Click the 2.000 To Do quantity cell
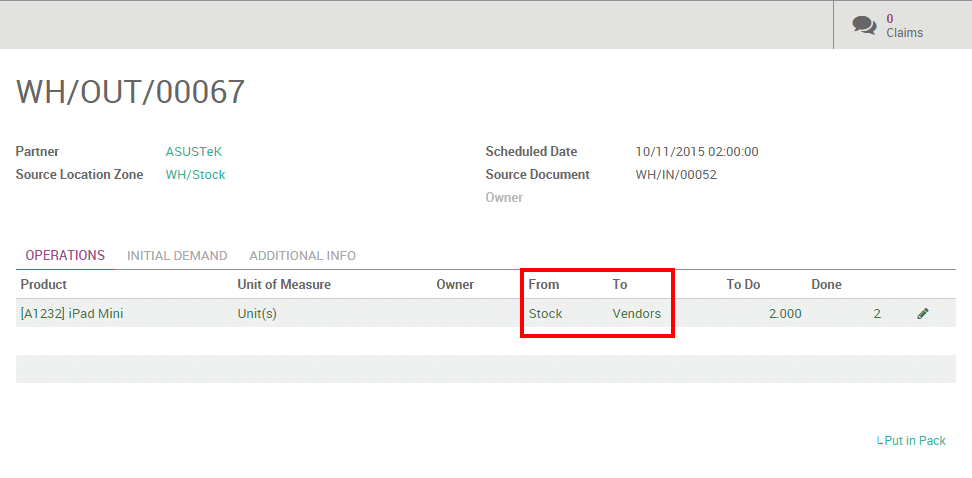The width and height of the screenshot is (972, 478). click(784, 314)
